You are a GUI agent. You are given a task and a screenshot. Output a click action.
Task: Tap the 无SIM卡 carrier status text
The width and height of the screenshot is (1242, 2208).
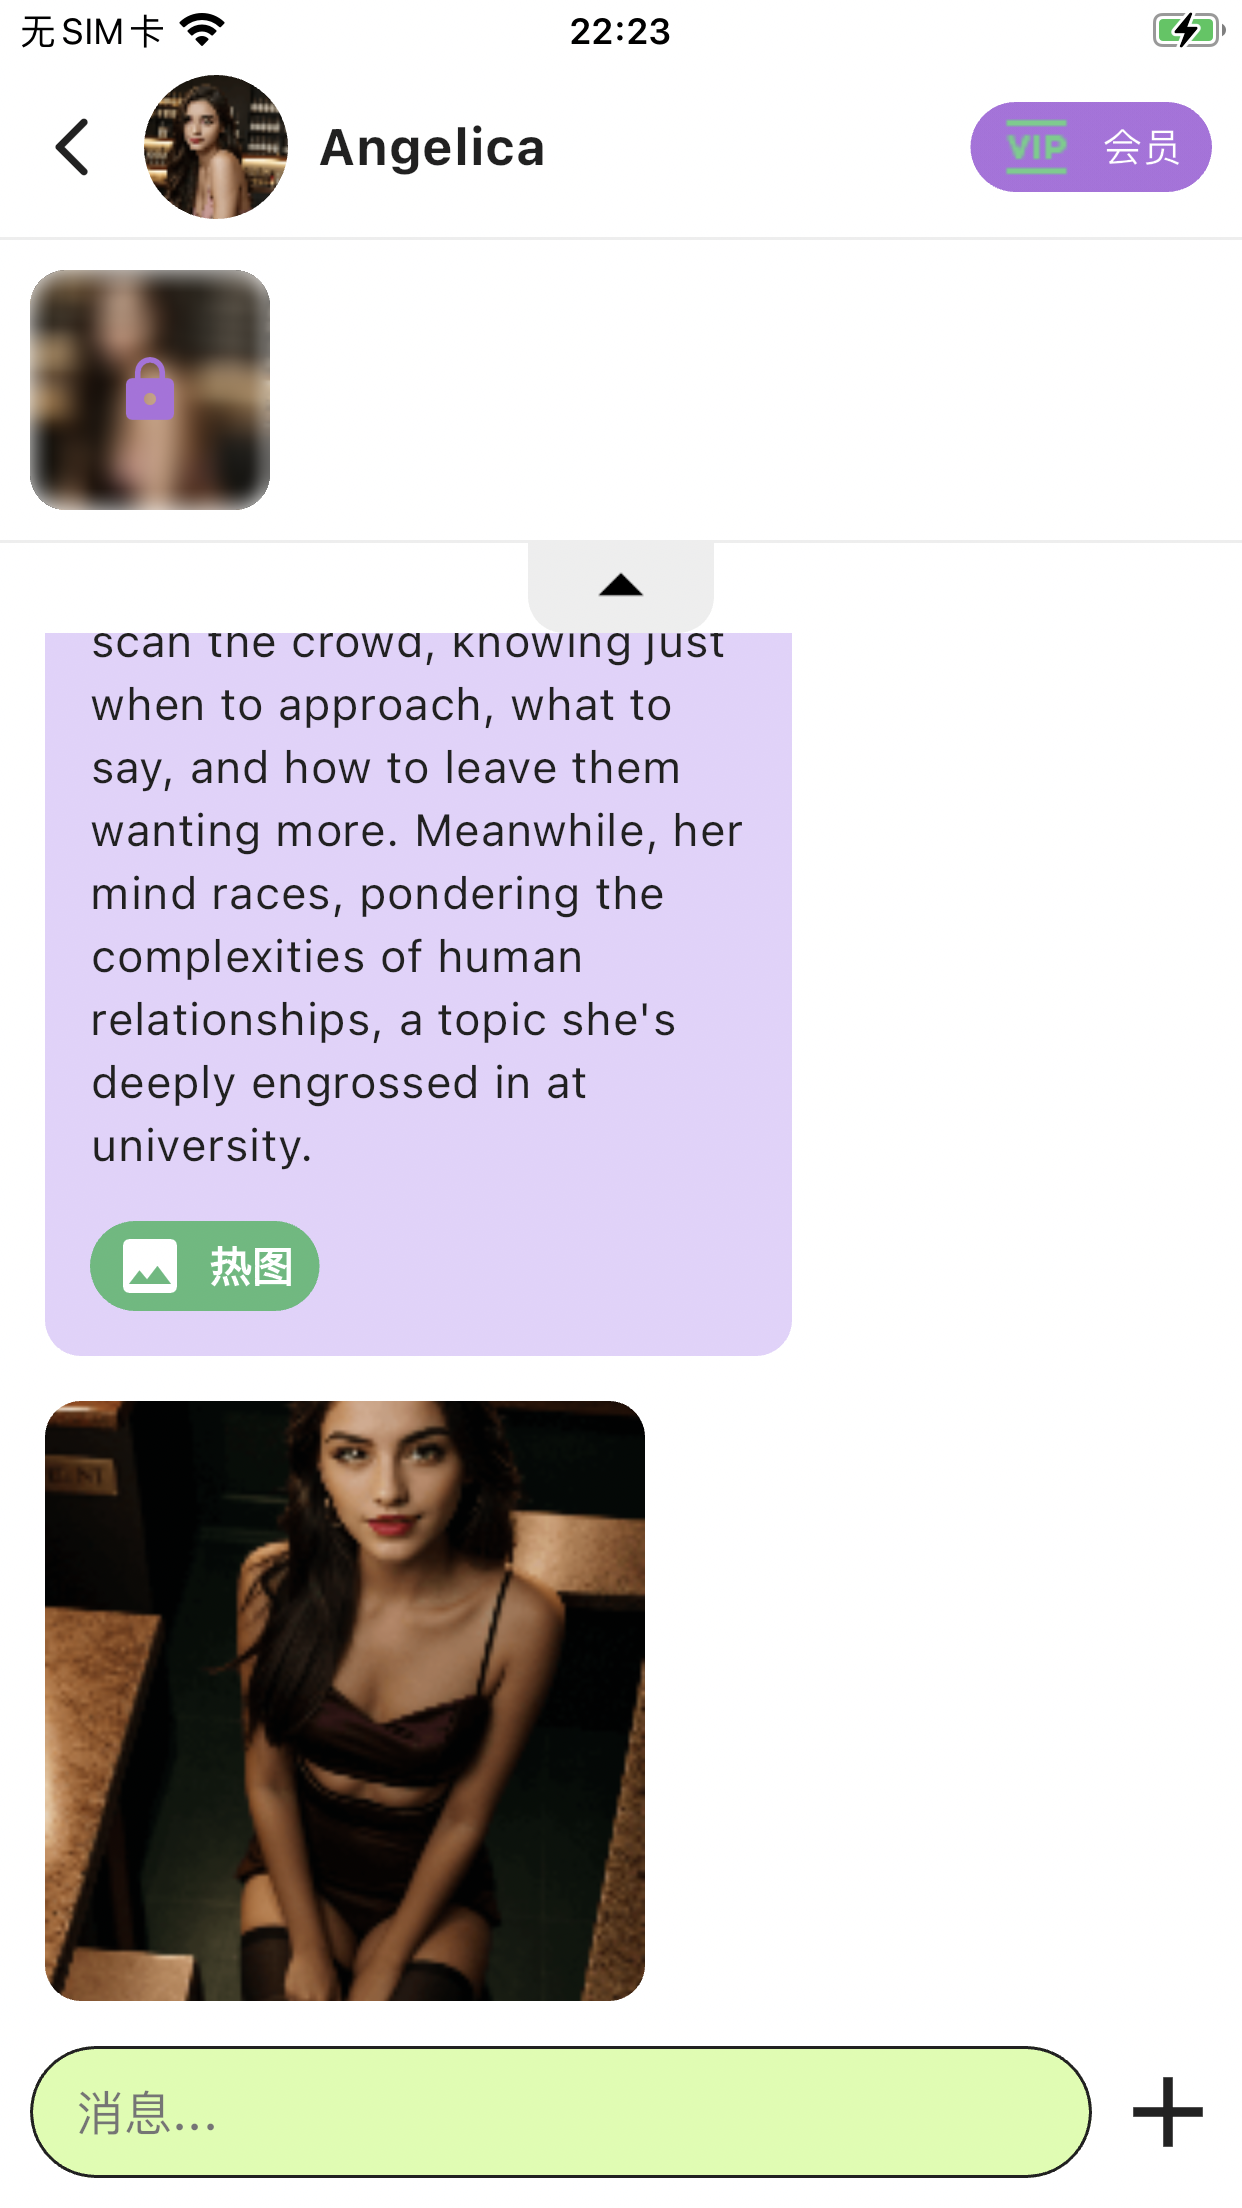click(91, 31)
